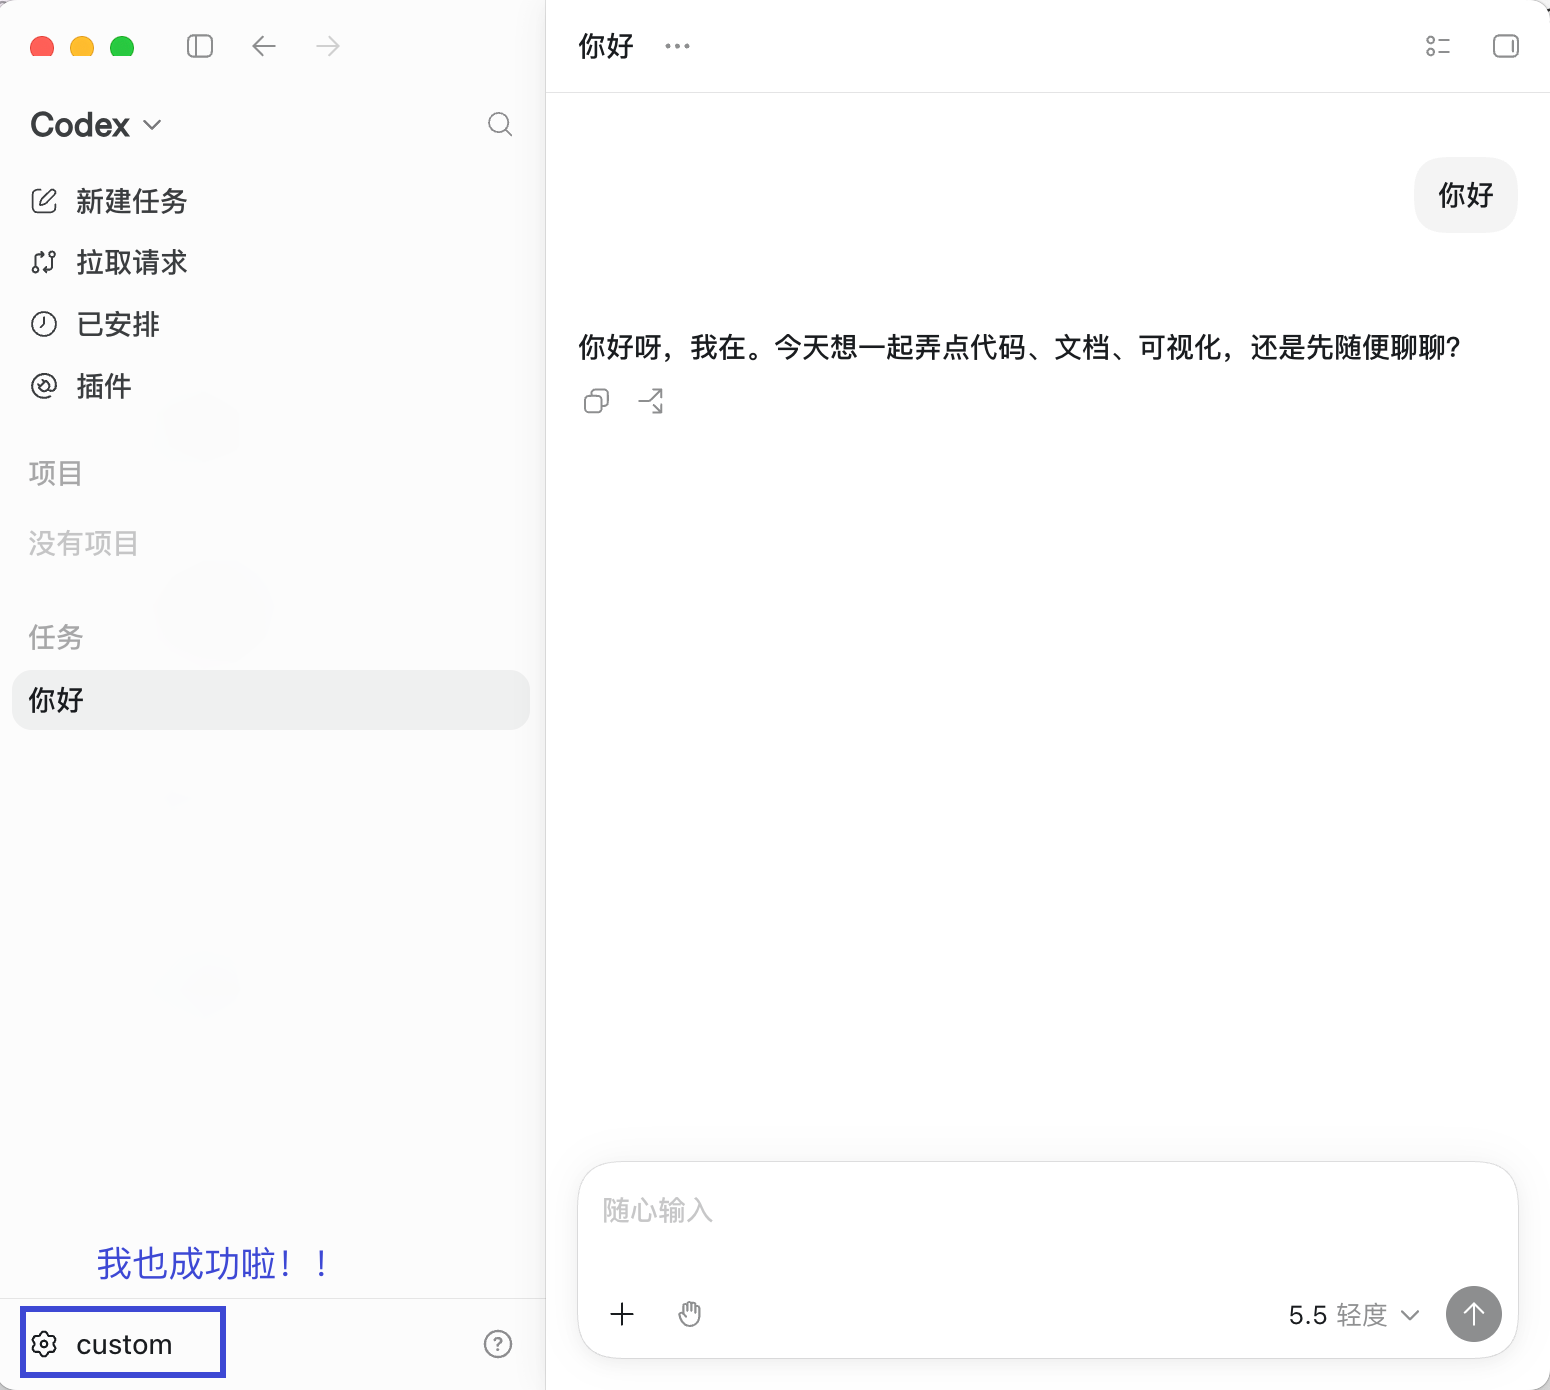Viewport: 1550px width, 1390px height.
Task: Click the search magnifier icon
Action: pos(500,124)
